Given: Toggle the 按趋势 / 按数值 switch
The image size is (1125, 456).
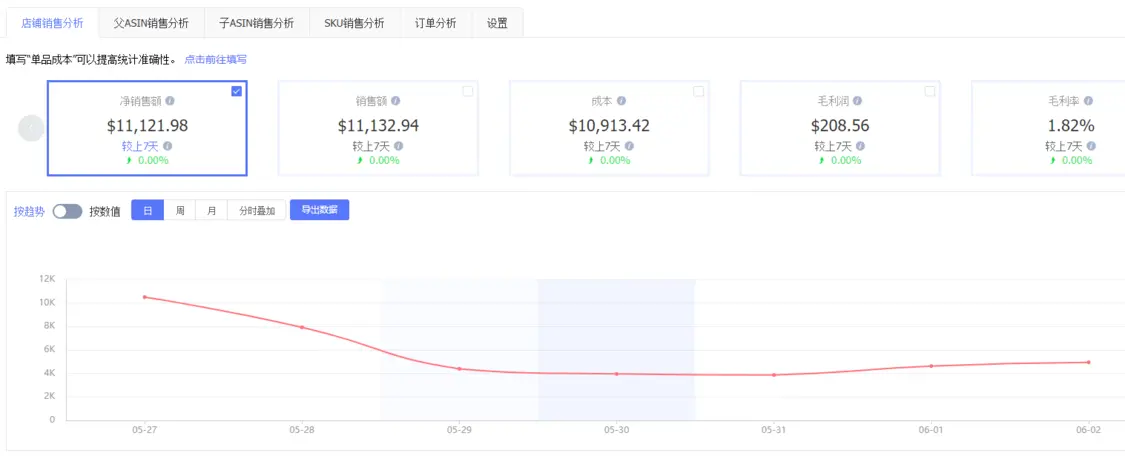Looking at the screenshot, I should point(67,212).
